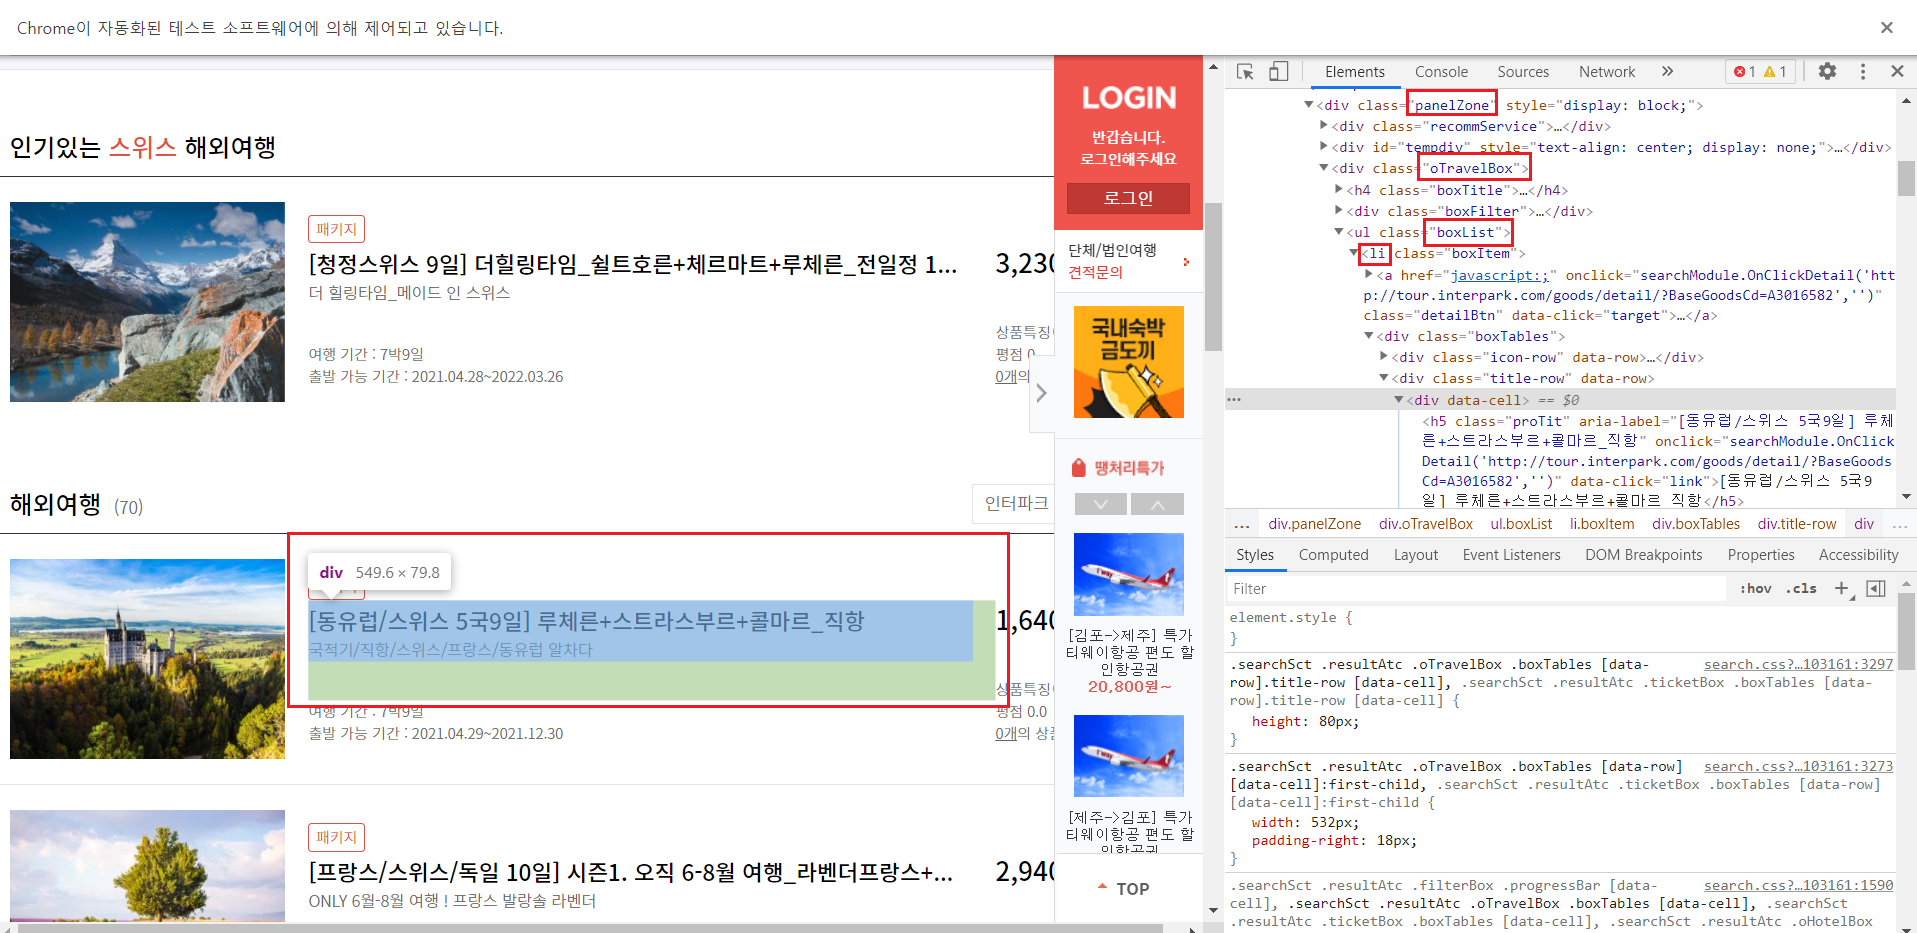Click the castle forest thumbnail
This screenshot has height=933, width=1917.
147,659
